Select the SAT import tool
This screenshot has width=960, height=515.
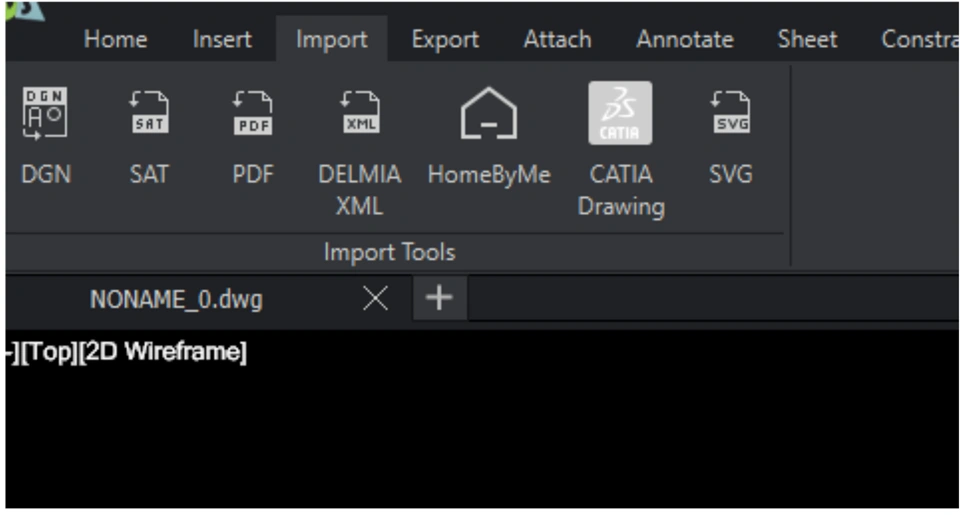tap(149, 114)
